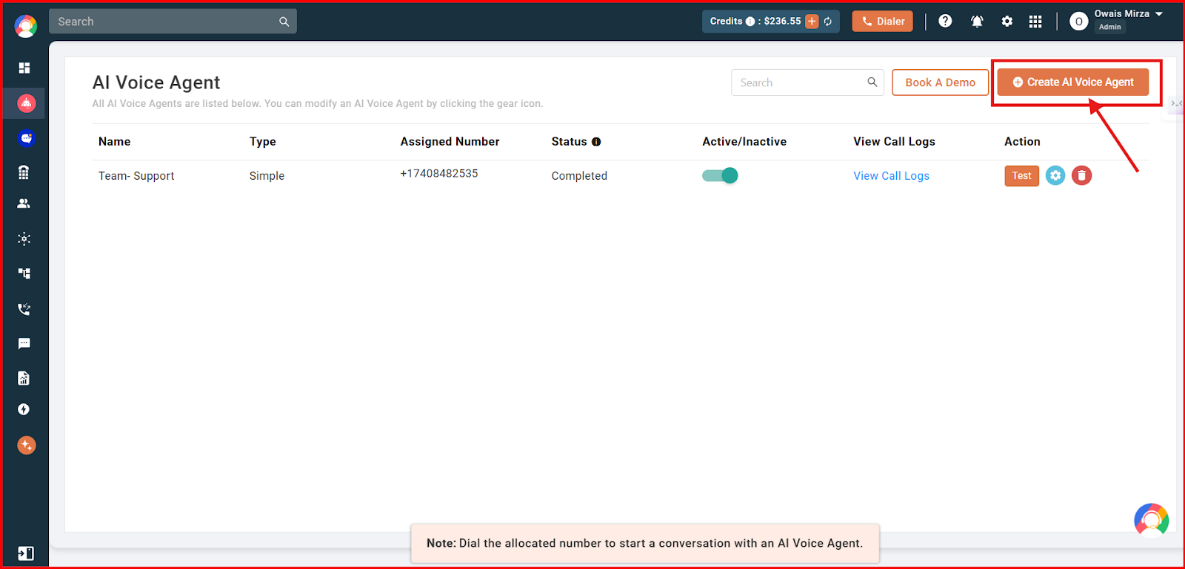Open the settings gear in the top bar
The image size is (1185, 569).
point(1007,21)
